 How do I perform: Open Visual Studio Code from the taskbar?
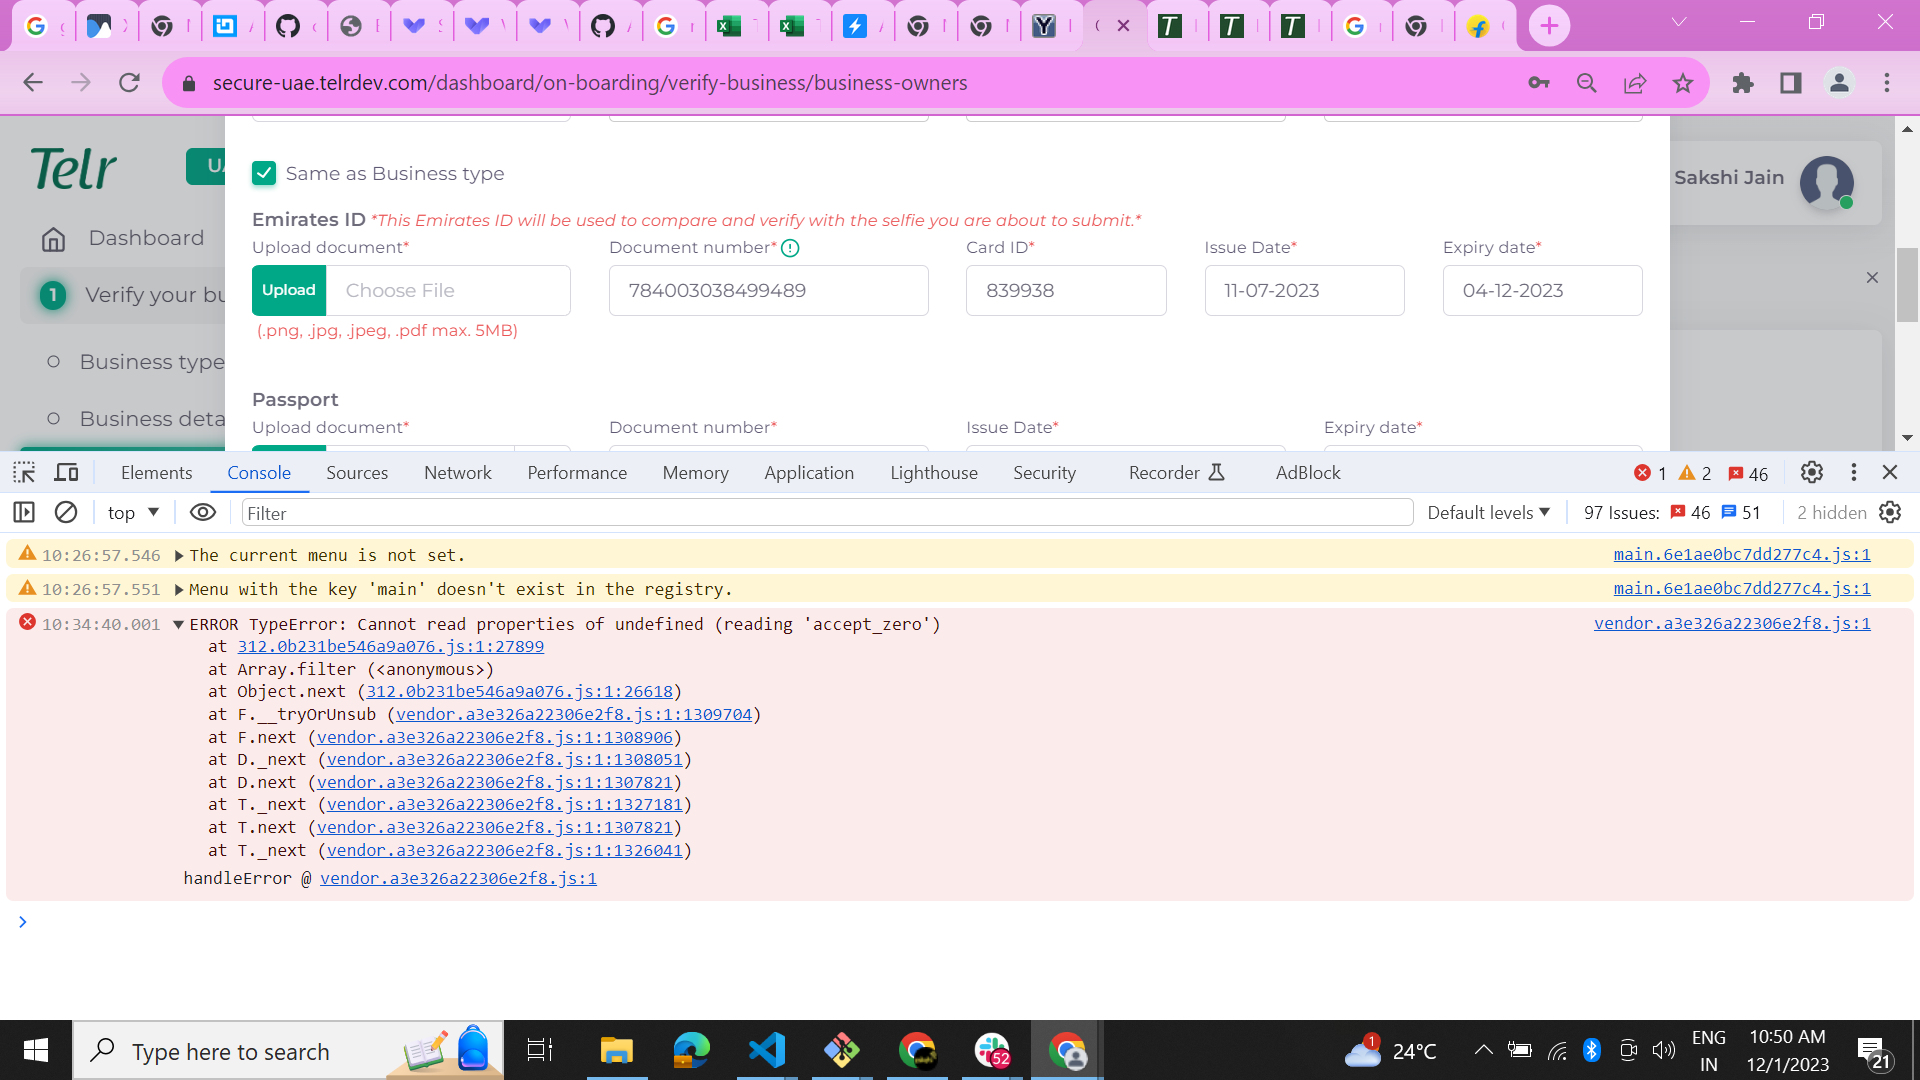767,1050
